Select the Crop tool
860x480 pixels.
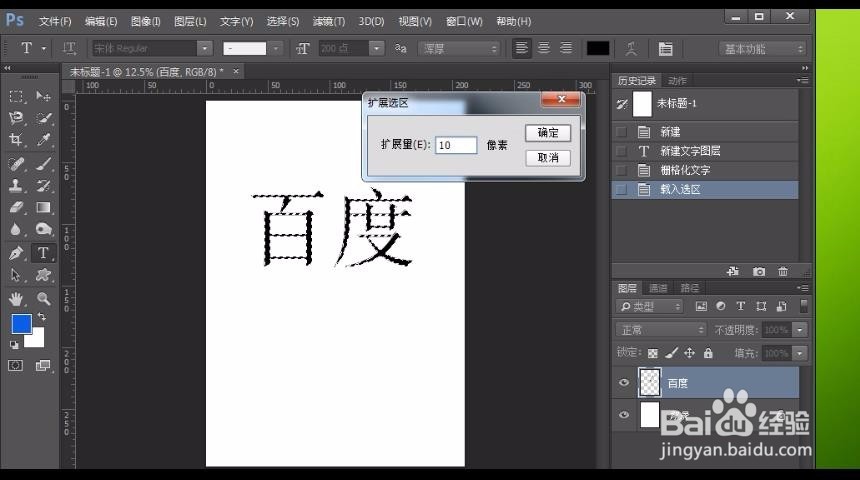click(16, 140)
